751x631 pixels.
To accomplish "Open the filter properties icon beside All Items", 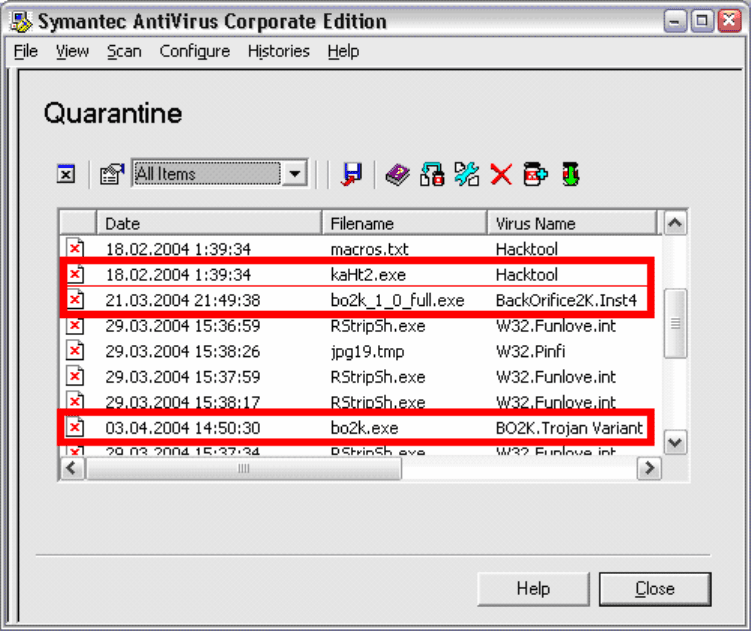I will (111, 173).
